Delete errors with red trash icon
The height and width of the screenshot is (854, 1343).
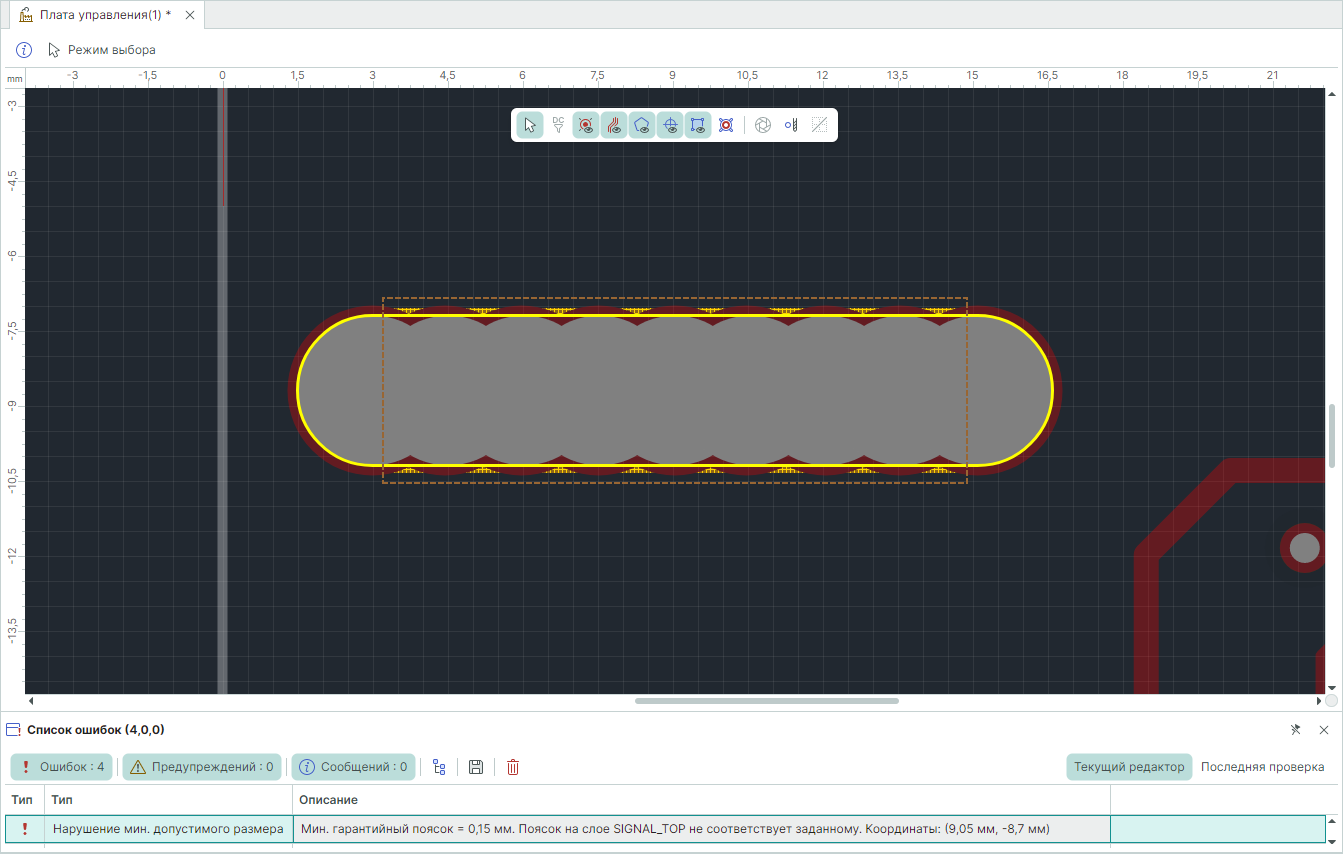[x=513, y=767]
